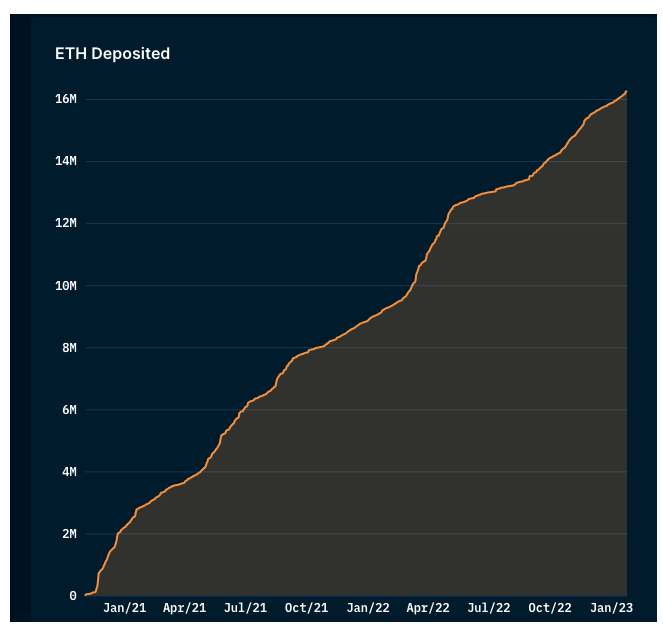This screenshot has height=627, width=663.
Task: Select the 8M y-axis label
Action: [x=69, y=348]
